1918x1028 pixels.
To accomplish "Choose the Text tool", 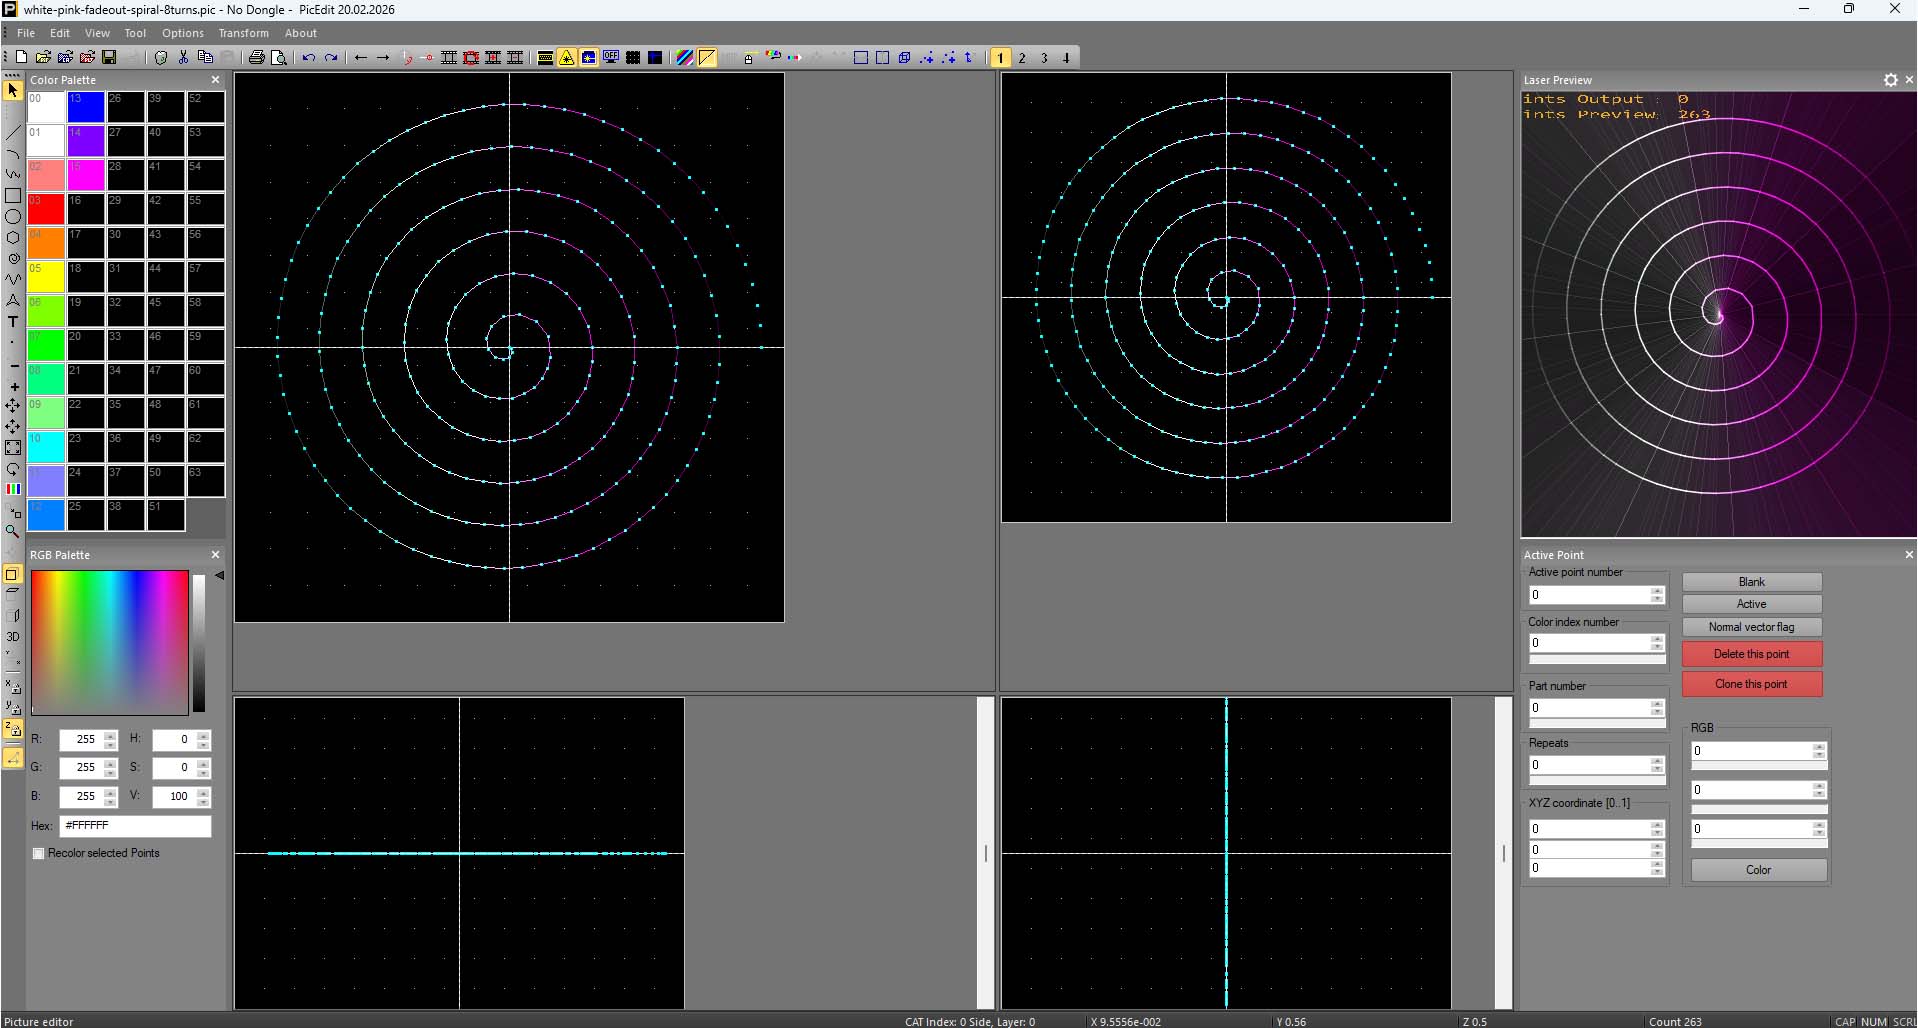I will (13, 322).
